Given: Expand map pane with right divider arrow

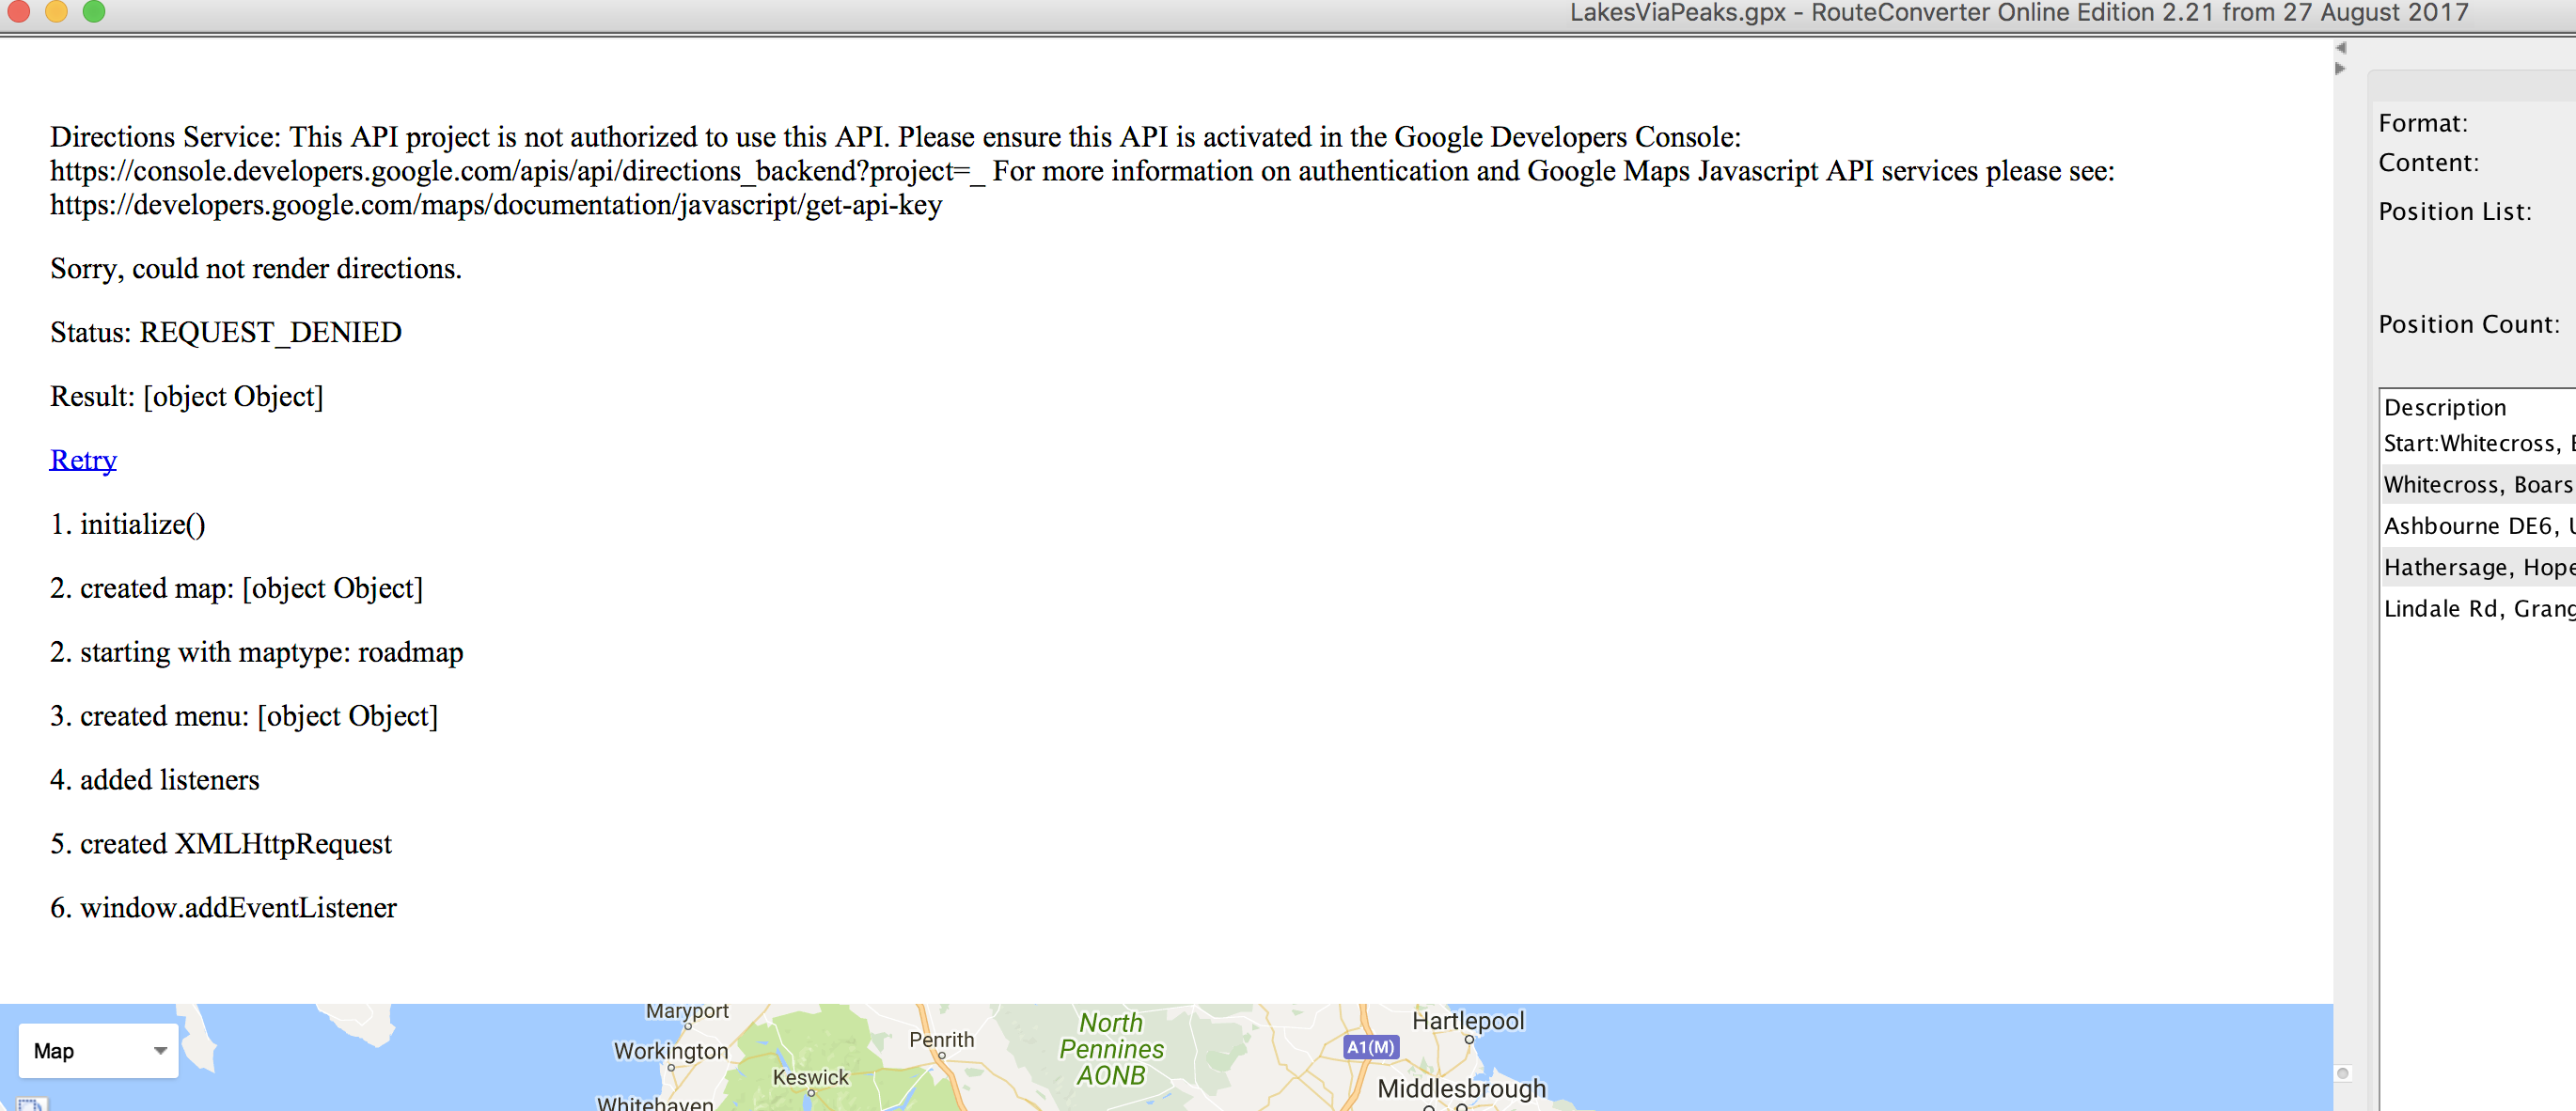Looking at the screenshot, I should (x=2340, y=69).
